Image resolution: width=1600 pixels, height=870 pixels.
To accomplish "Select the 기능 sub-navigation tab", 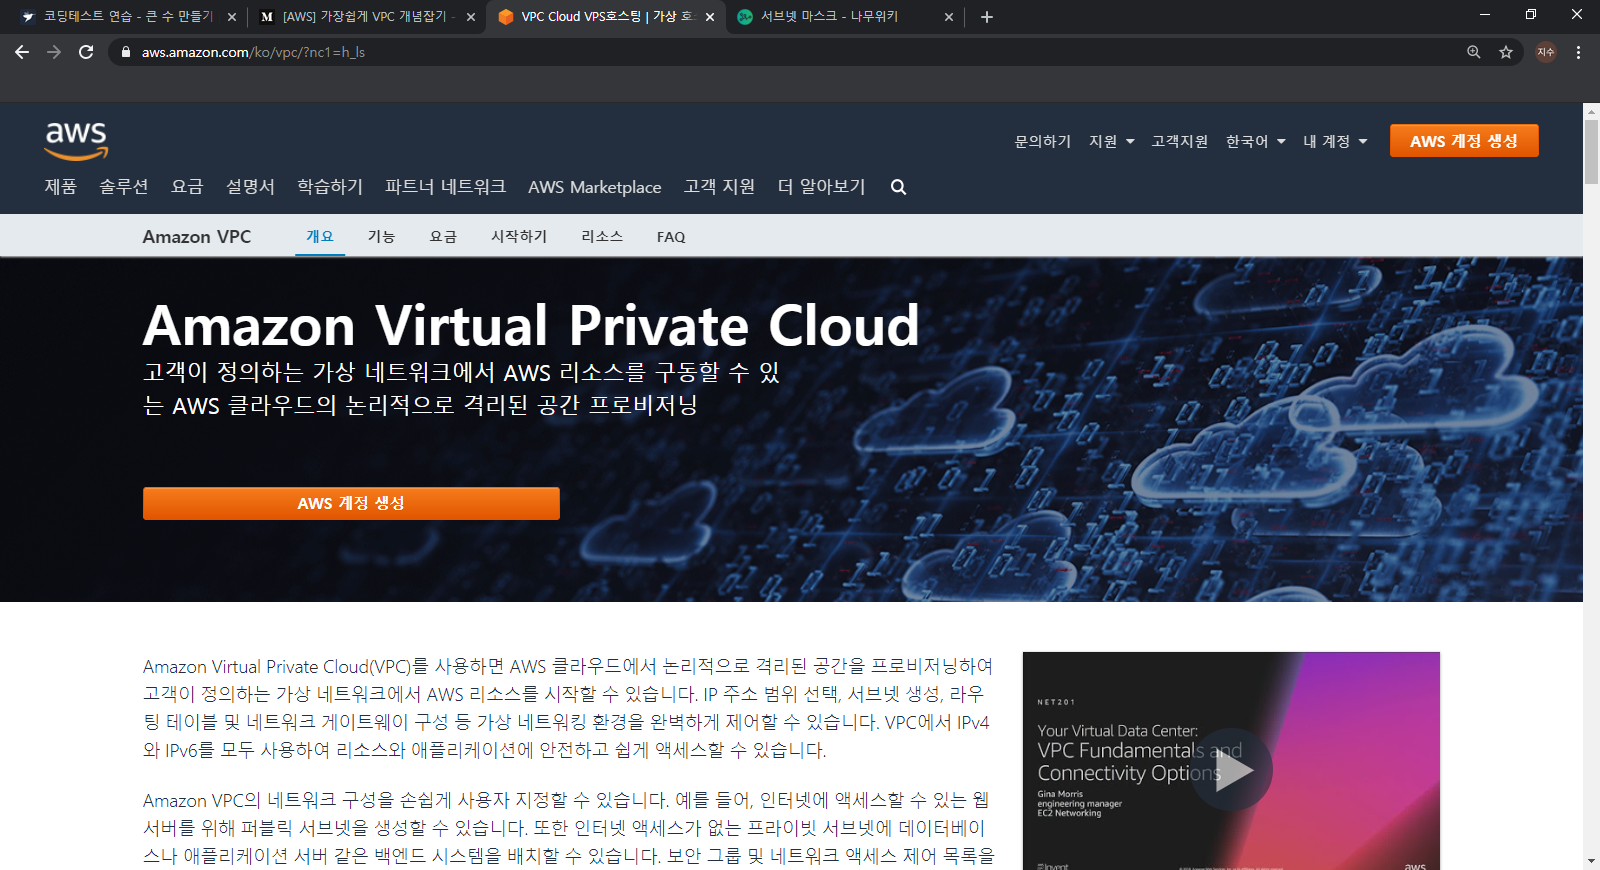I will [x=381, y=236].
